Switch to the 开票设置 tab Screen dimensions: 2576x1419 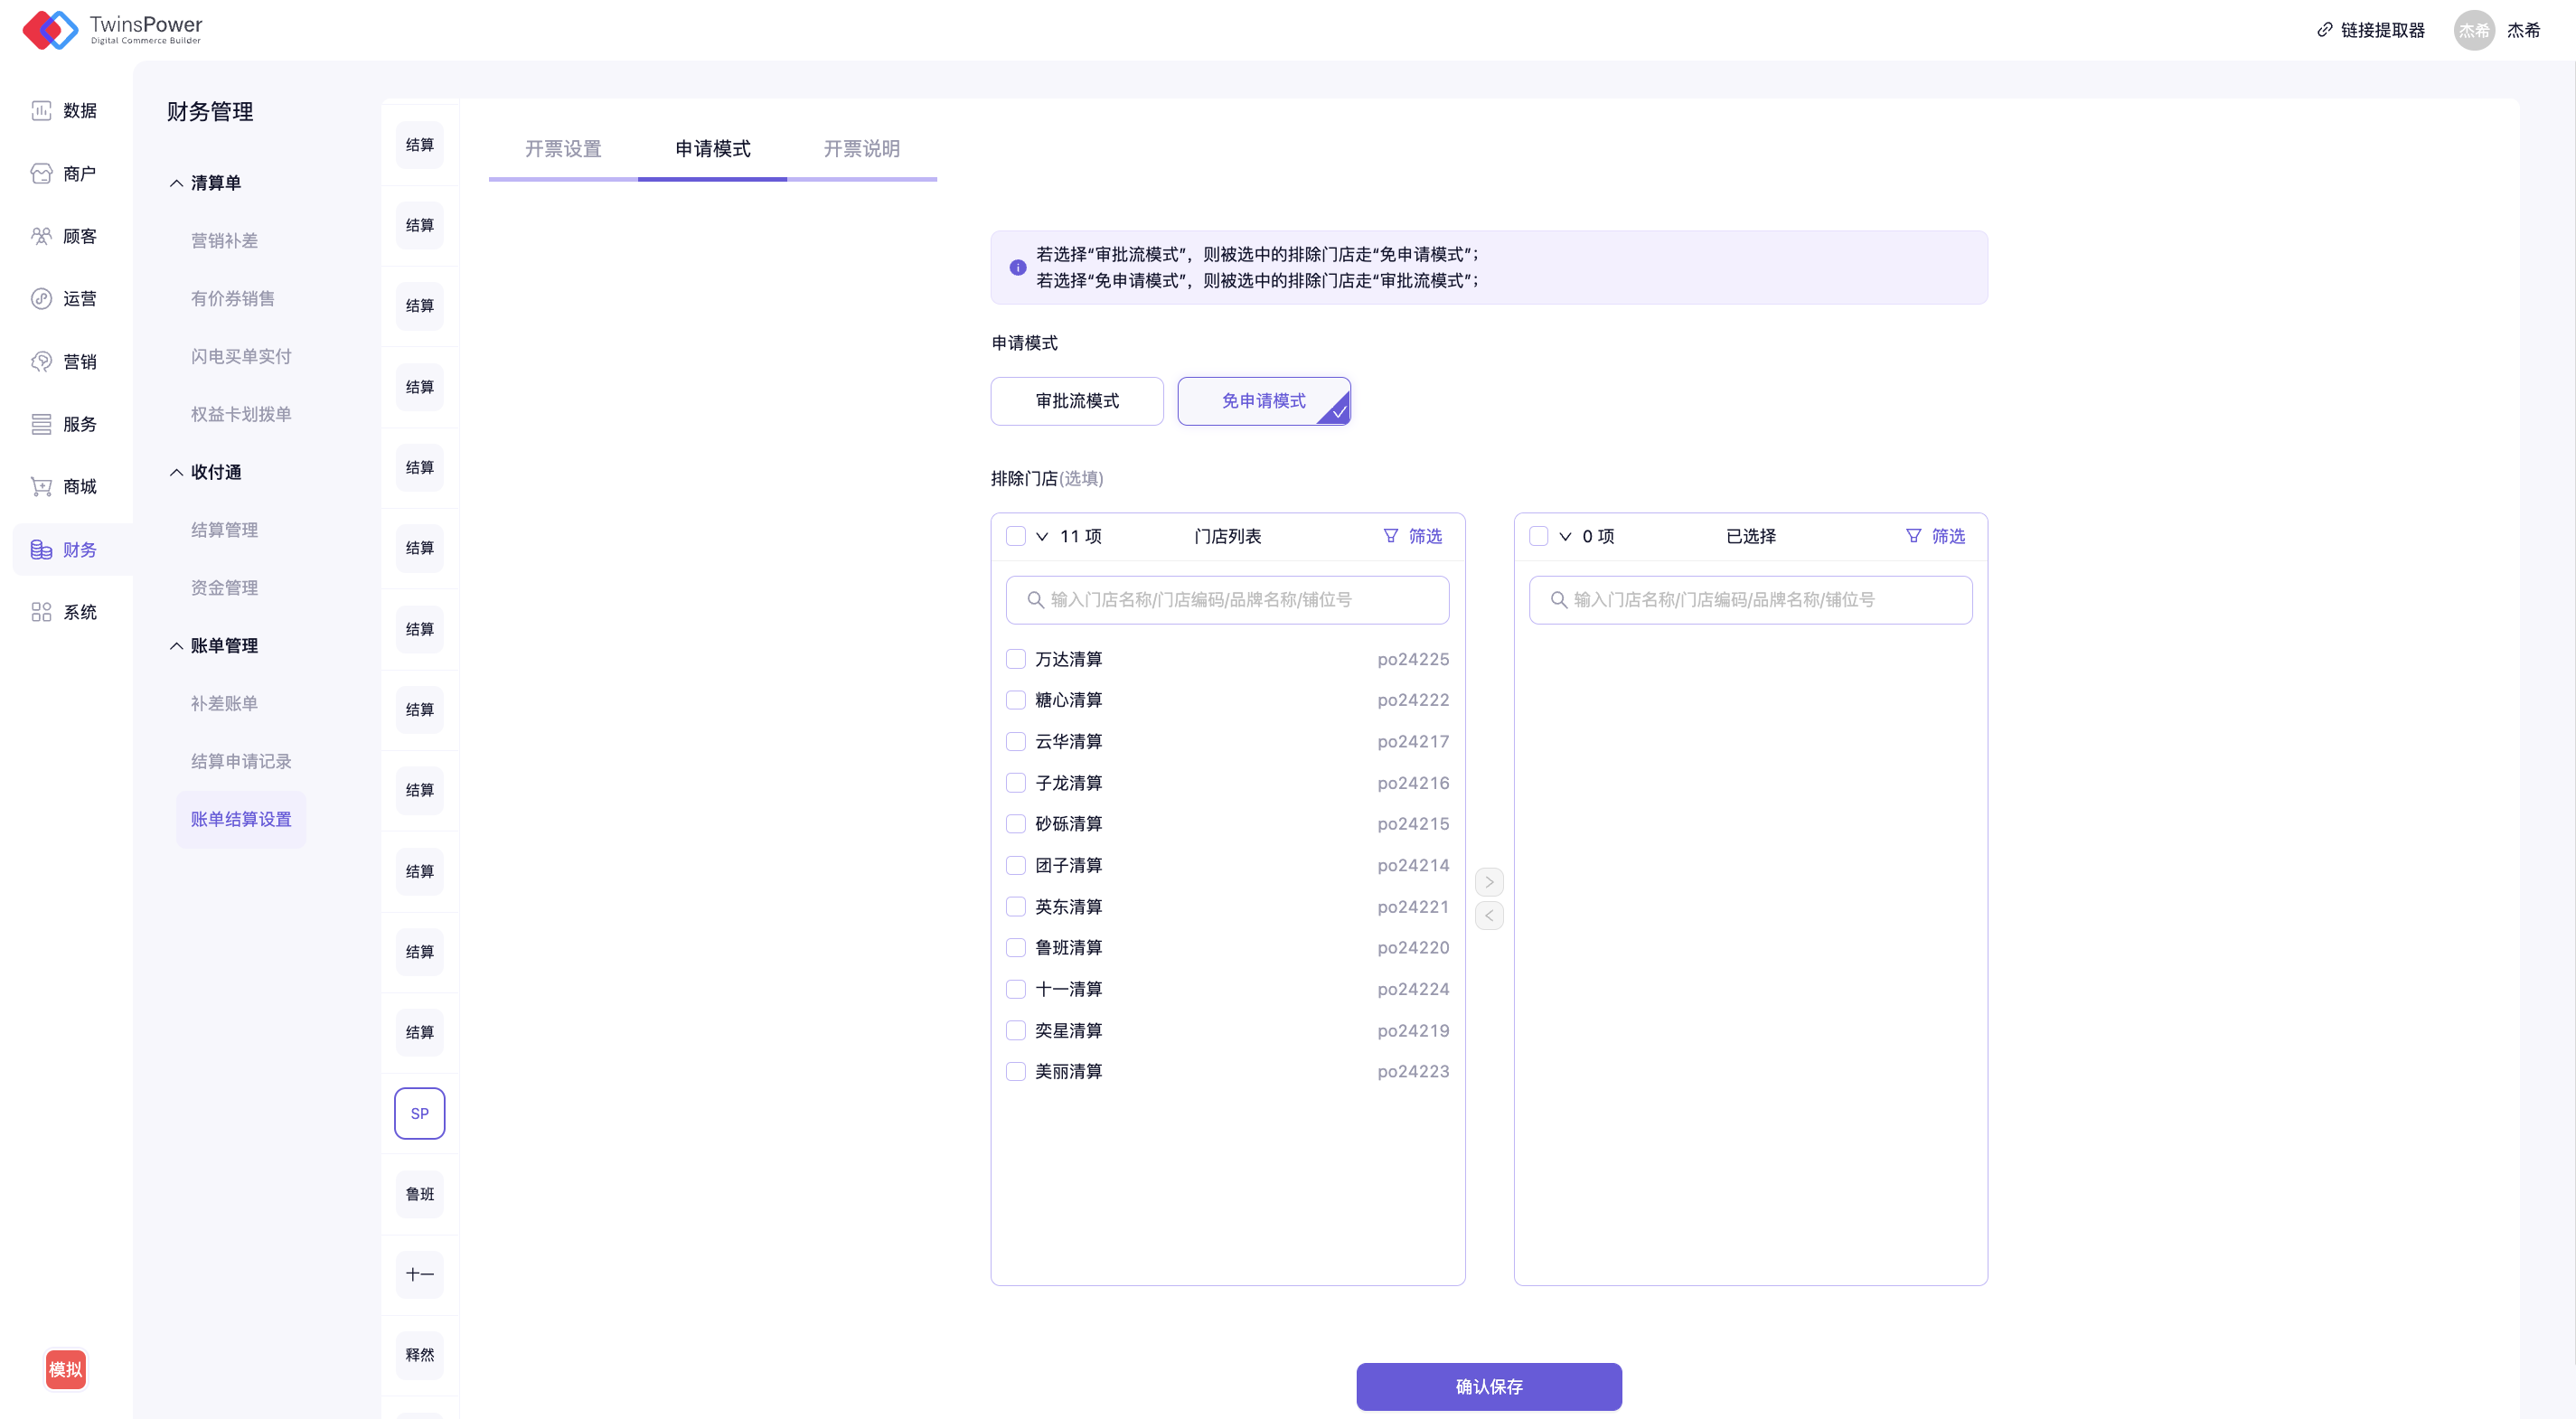(563, 149)
